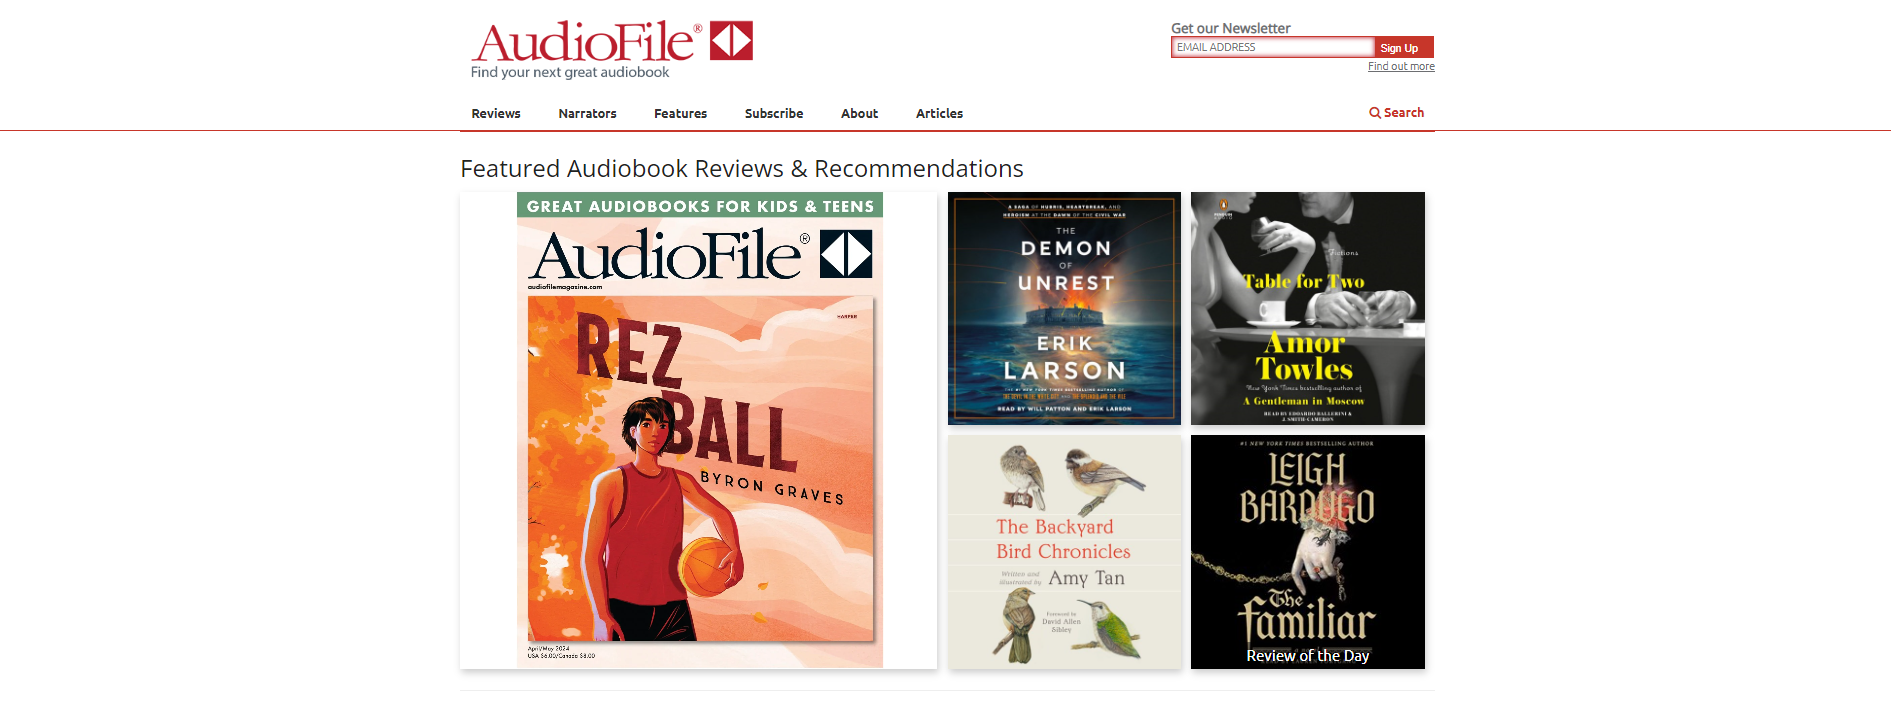Open the Articles menu
The height and width of the screenshot is (702, 1891).
(939, 113)
